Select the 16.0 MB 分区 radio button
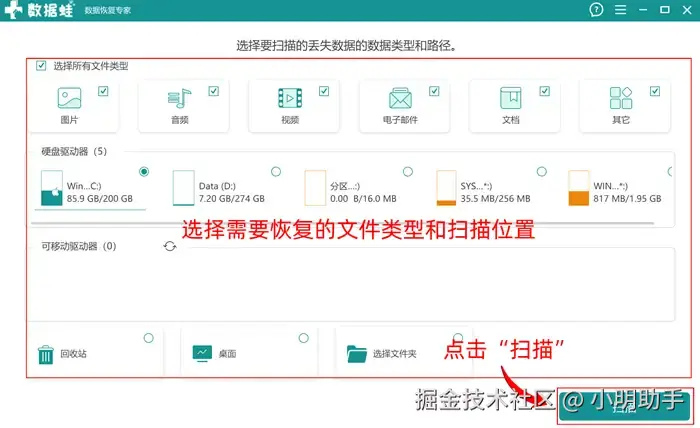The width and height of the screenshot is (700, 428). [x=408, y=171]
